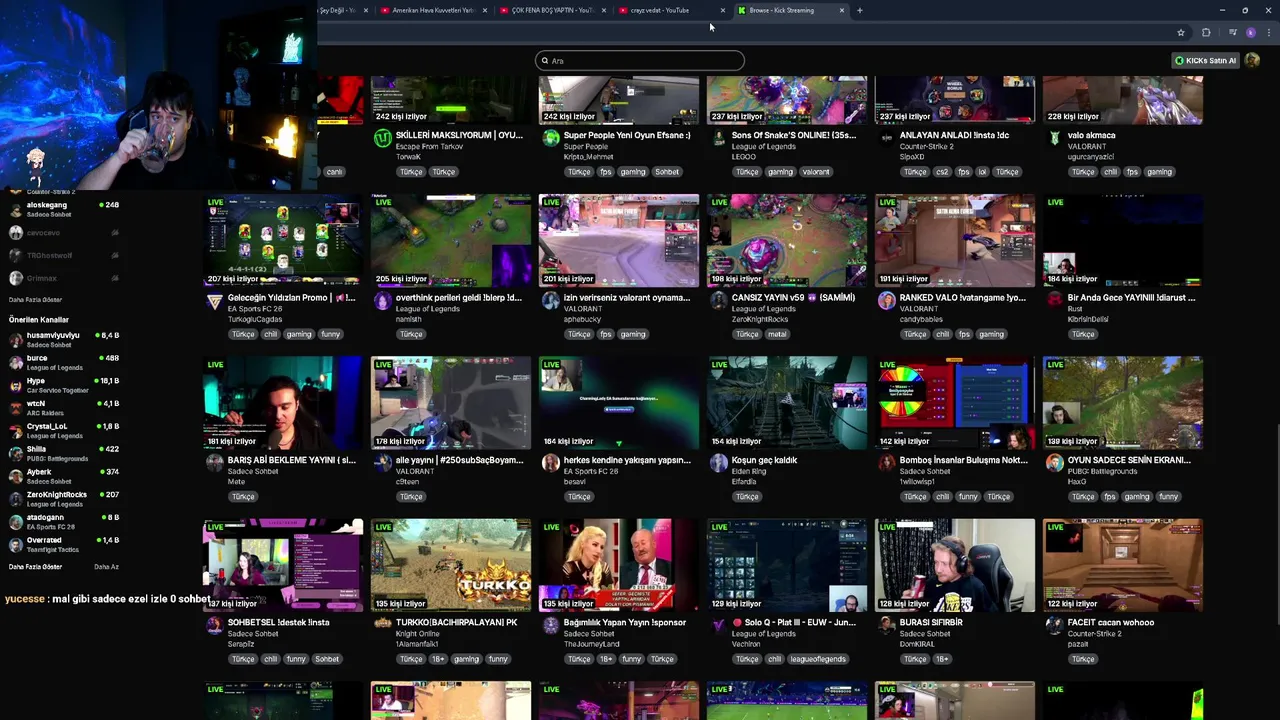Switch to the Amerikan Hava Kuvvetleri tab
Viewport: 1280px width, 720px height.
(433, 10)
